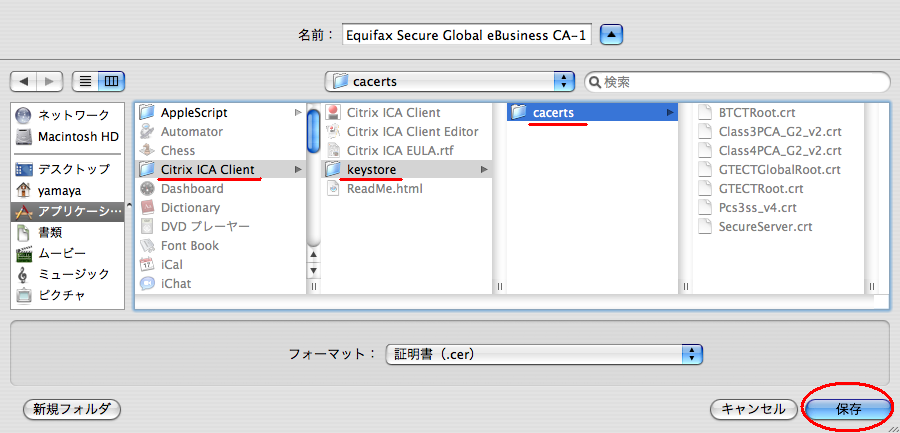Navigate forward with the right arrow
The width and height of the screenshot is (900, 433).
coord(50,82)
